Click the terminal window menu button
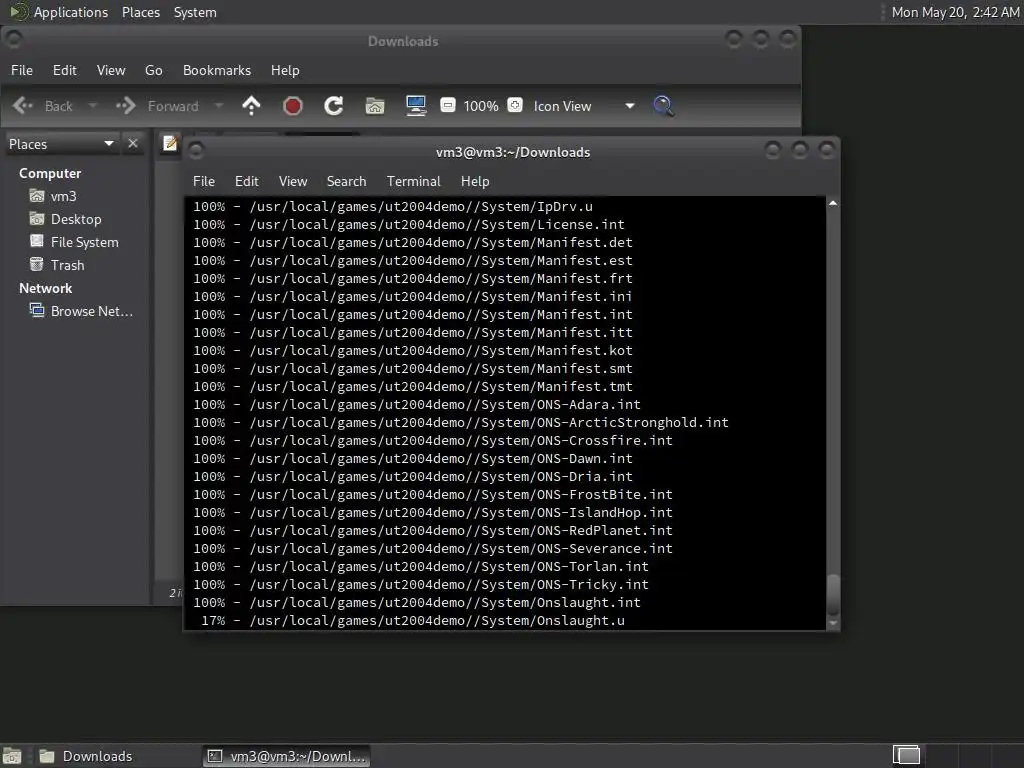The image size is (1024, 768). pyautogui.click(x=196, y=151)
